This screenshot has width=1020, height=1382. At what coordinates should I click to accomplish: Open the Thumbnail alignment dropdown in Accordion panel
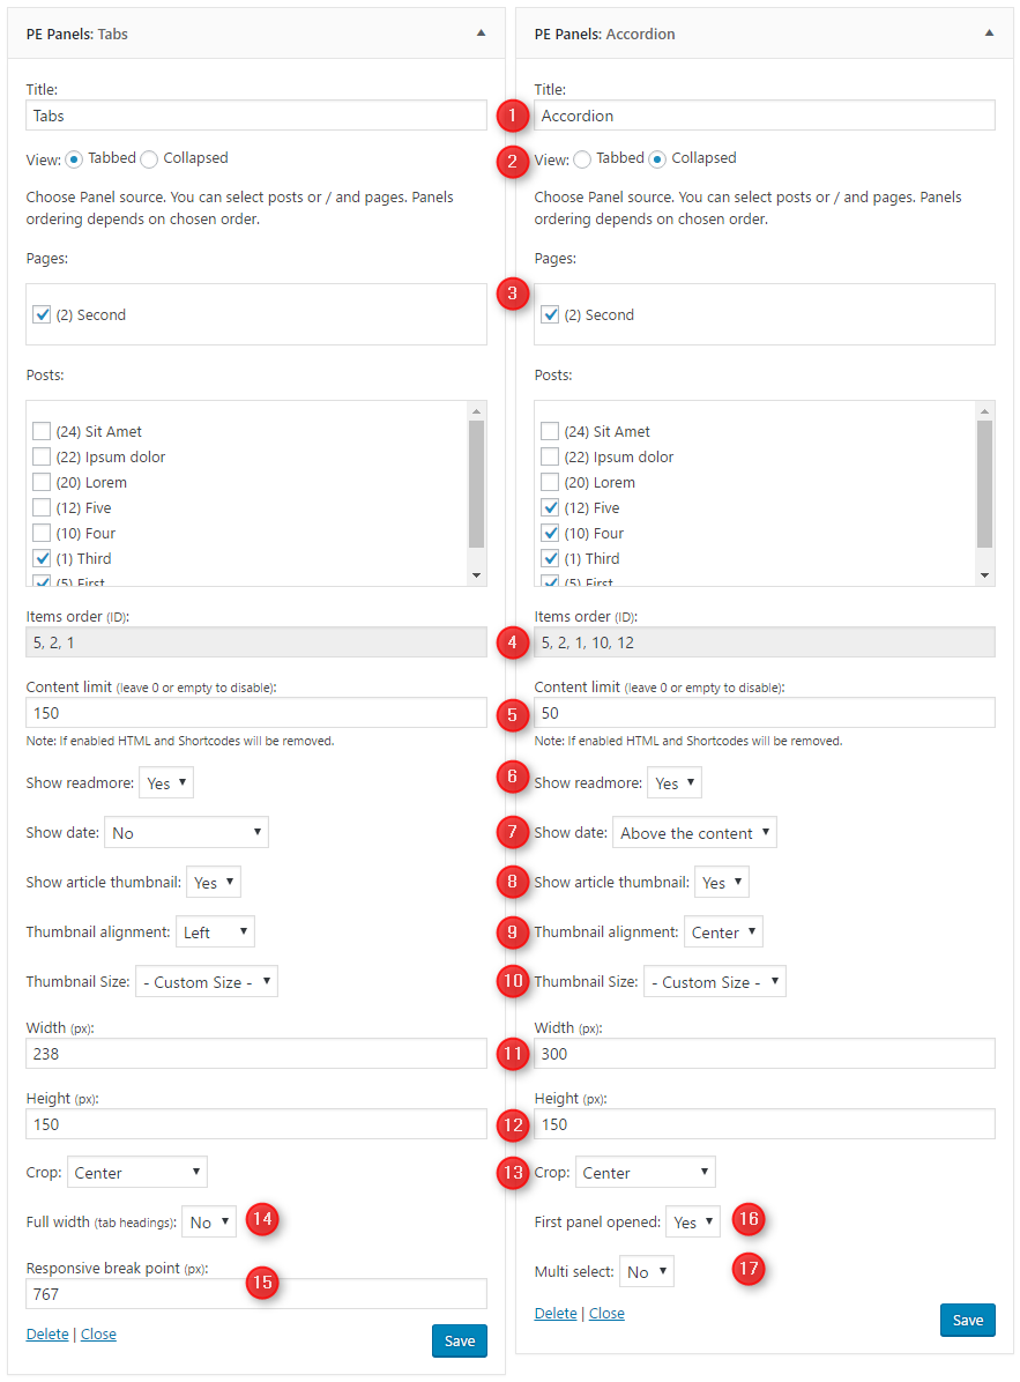[x=723, y=931]
